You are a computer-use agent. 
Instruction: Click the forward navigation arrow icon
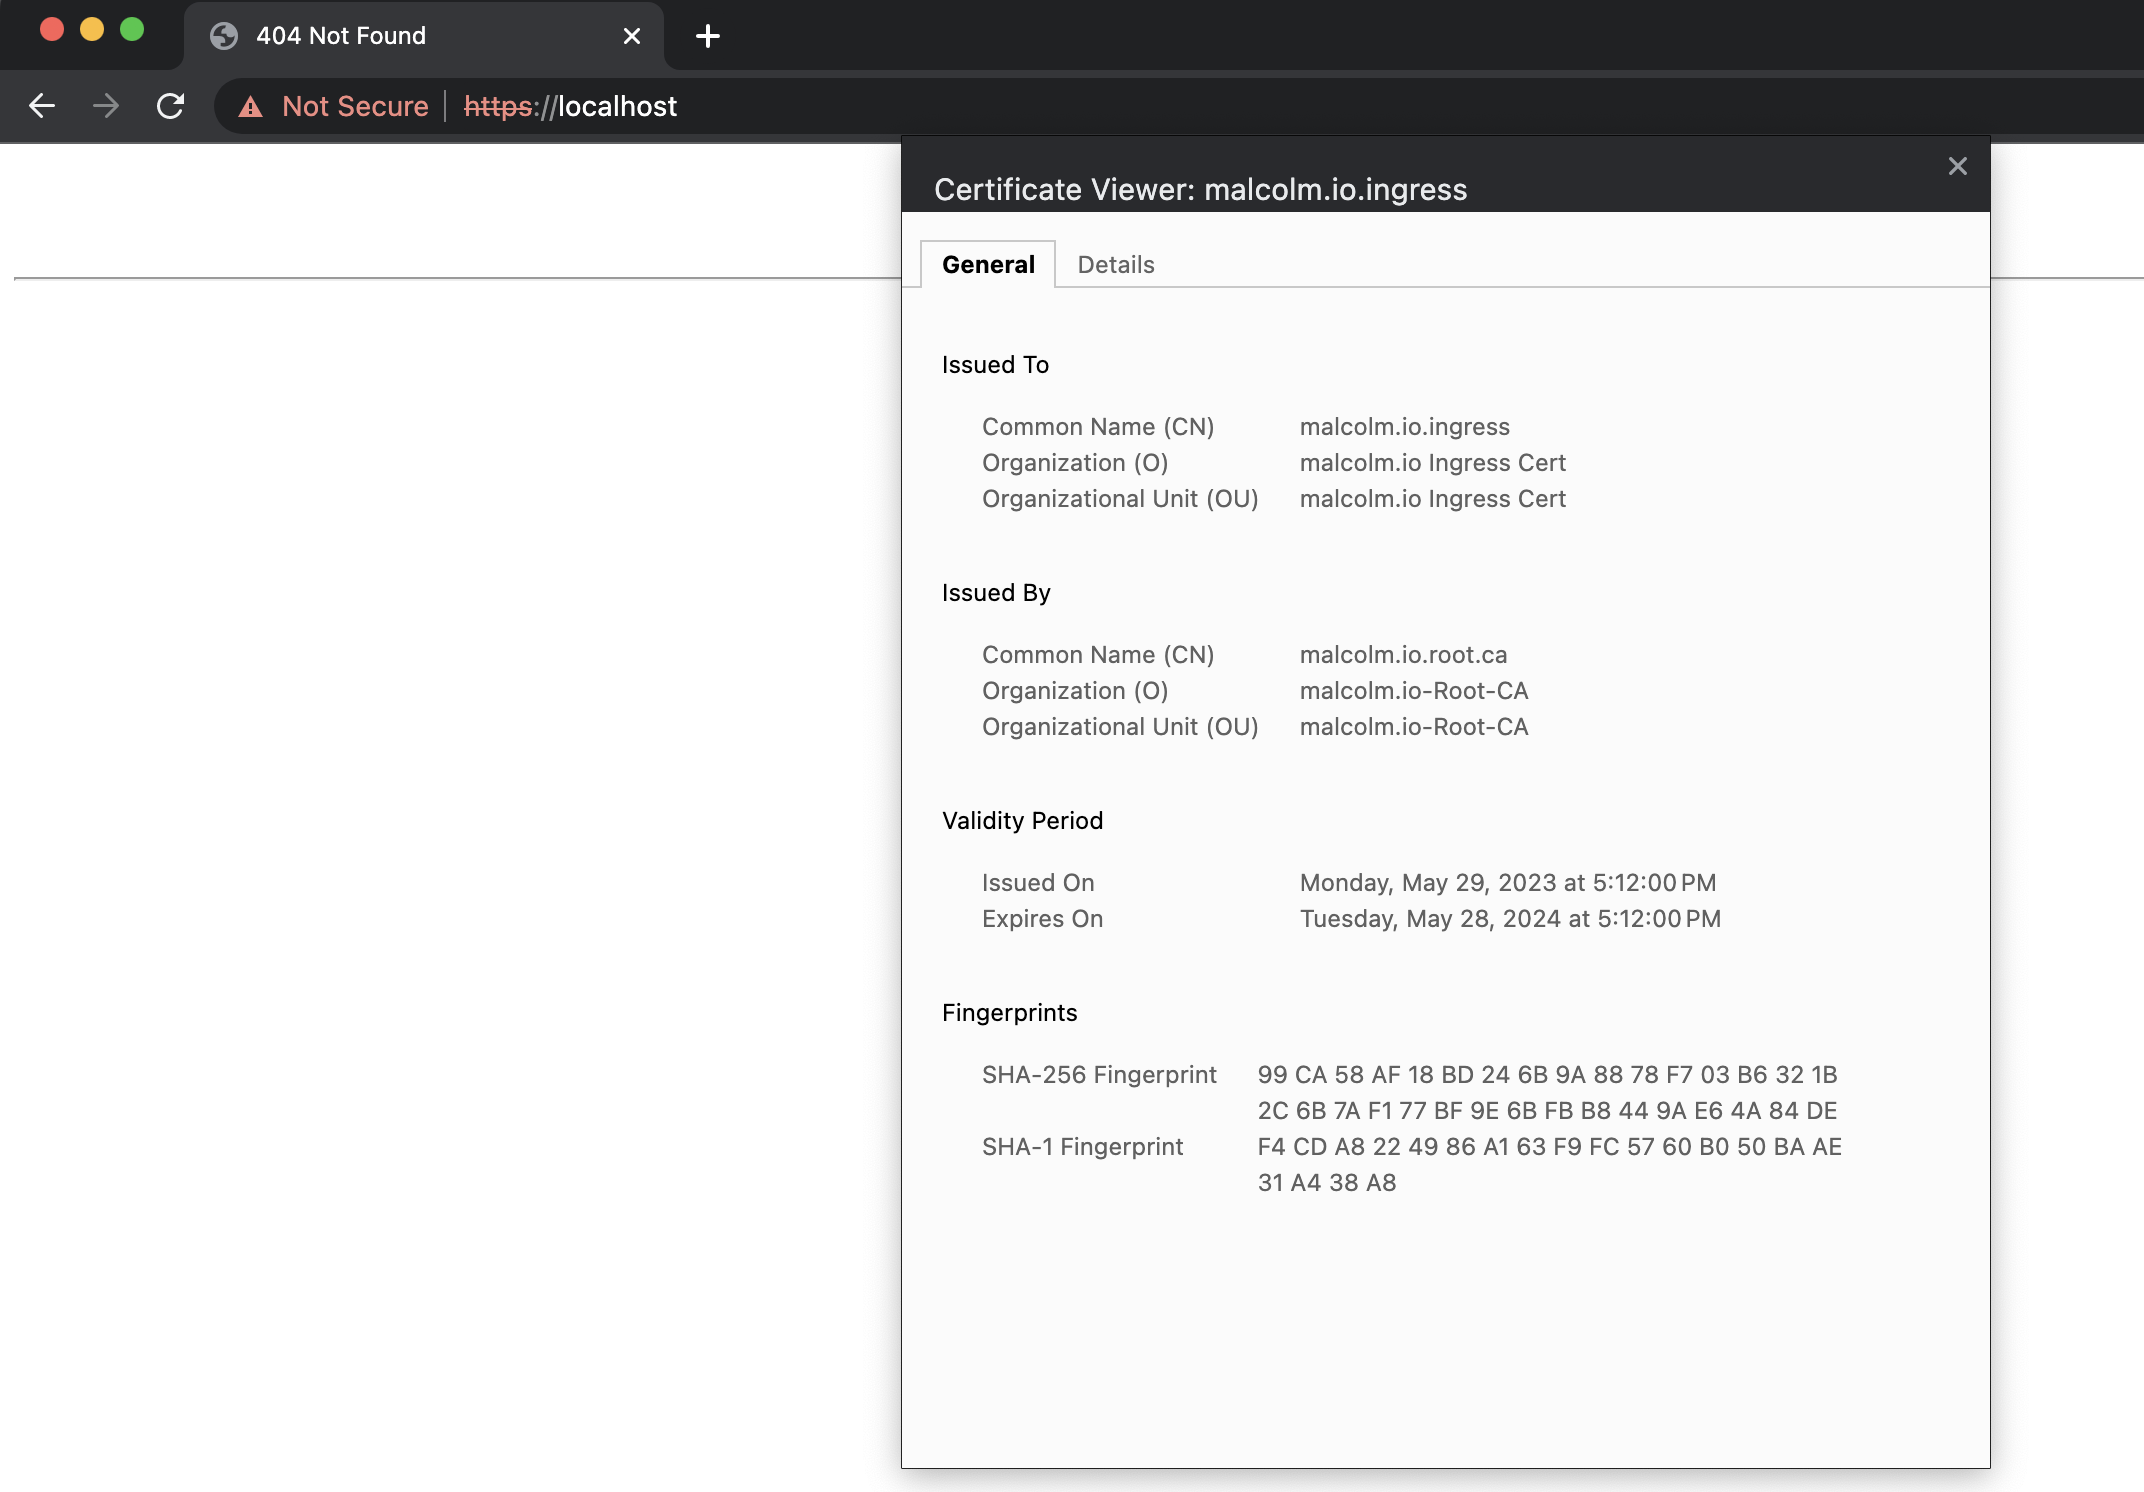(104, 106)
